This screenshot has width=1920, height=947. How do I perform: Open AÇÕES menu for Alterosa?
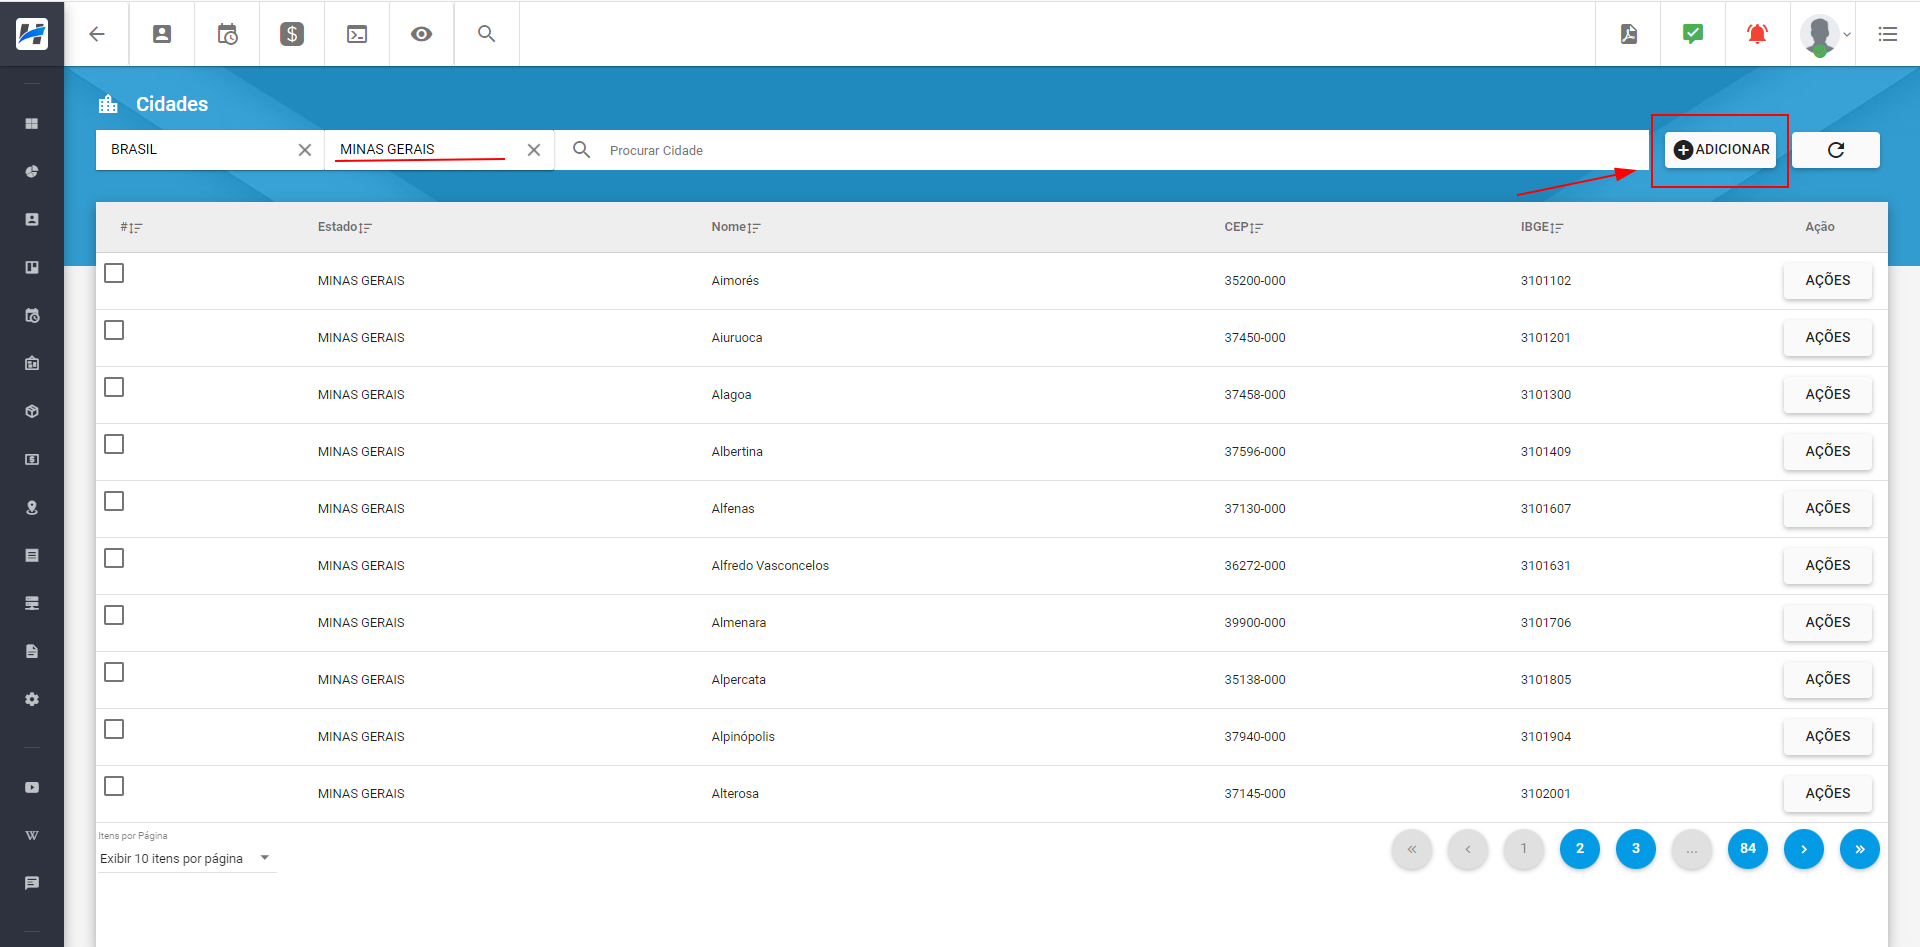(x=1827, y=794)
